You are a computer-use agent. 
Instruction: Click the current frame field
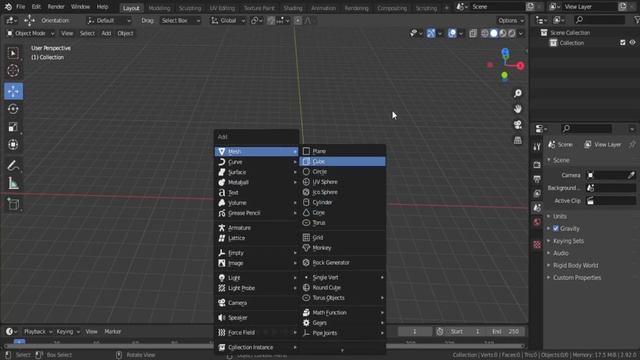click(415, 331)
